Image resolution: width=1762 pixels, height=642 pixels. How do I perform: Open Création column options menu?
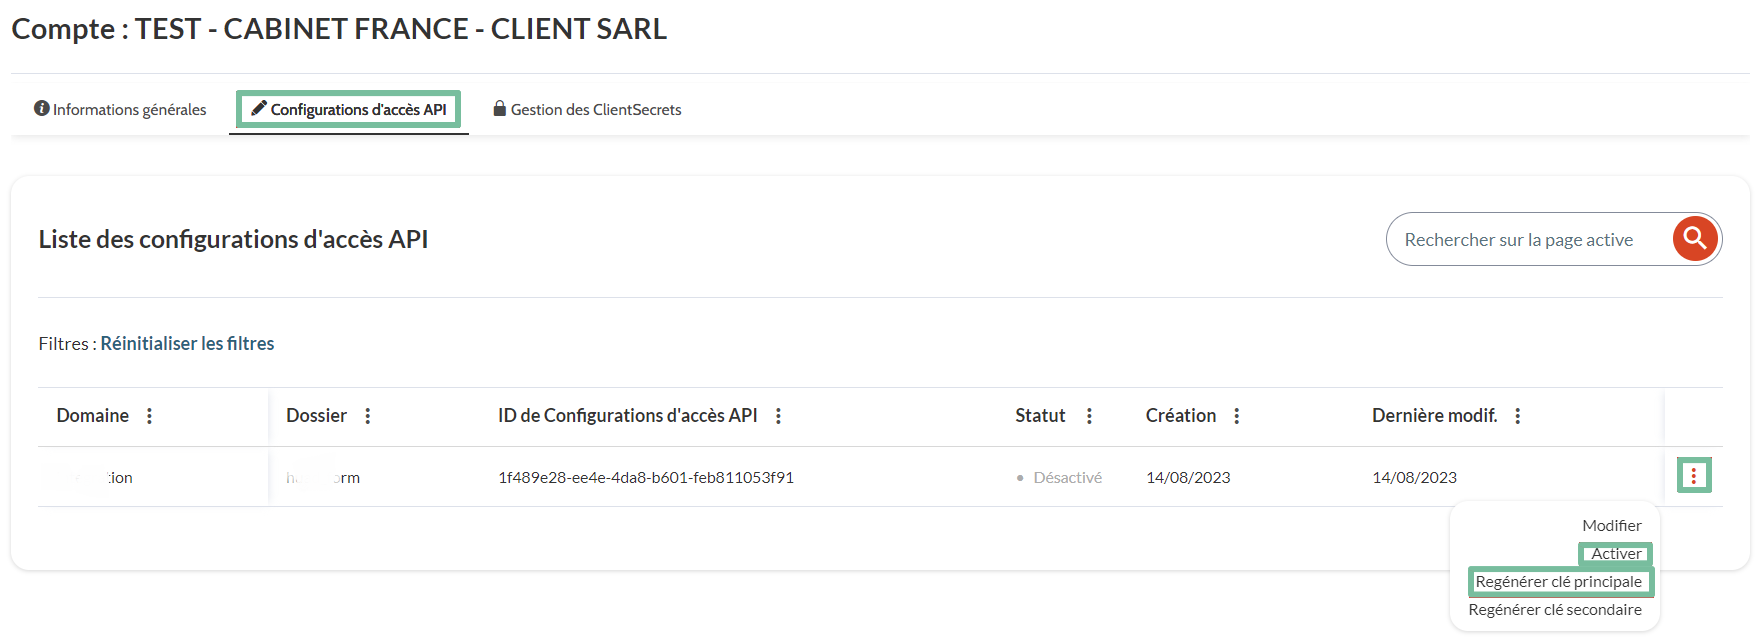pyautogui.click(x=1237, y=416)
